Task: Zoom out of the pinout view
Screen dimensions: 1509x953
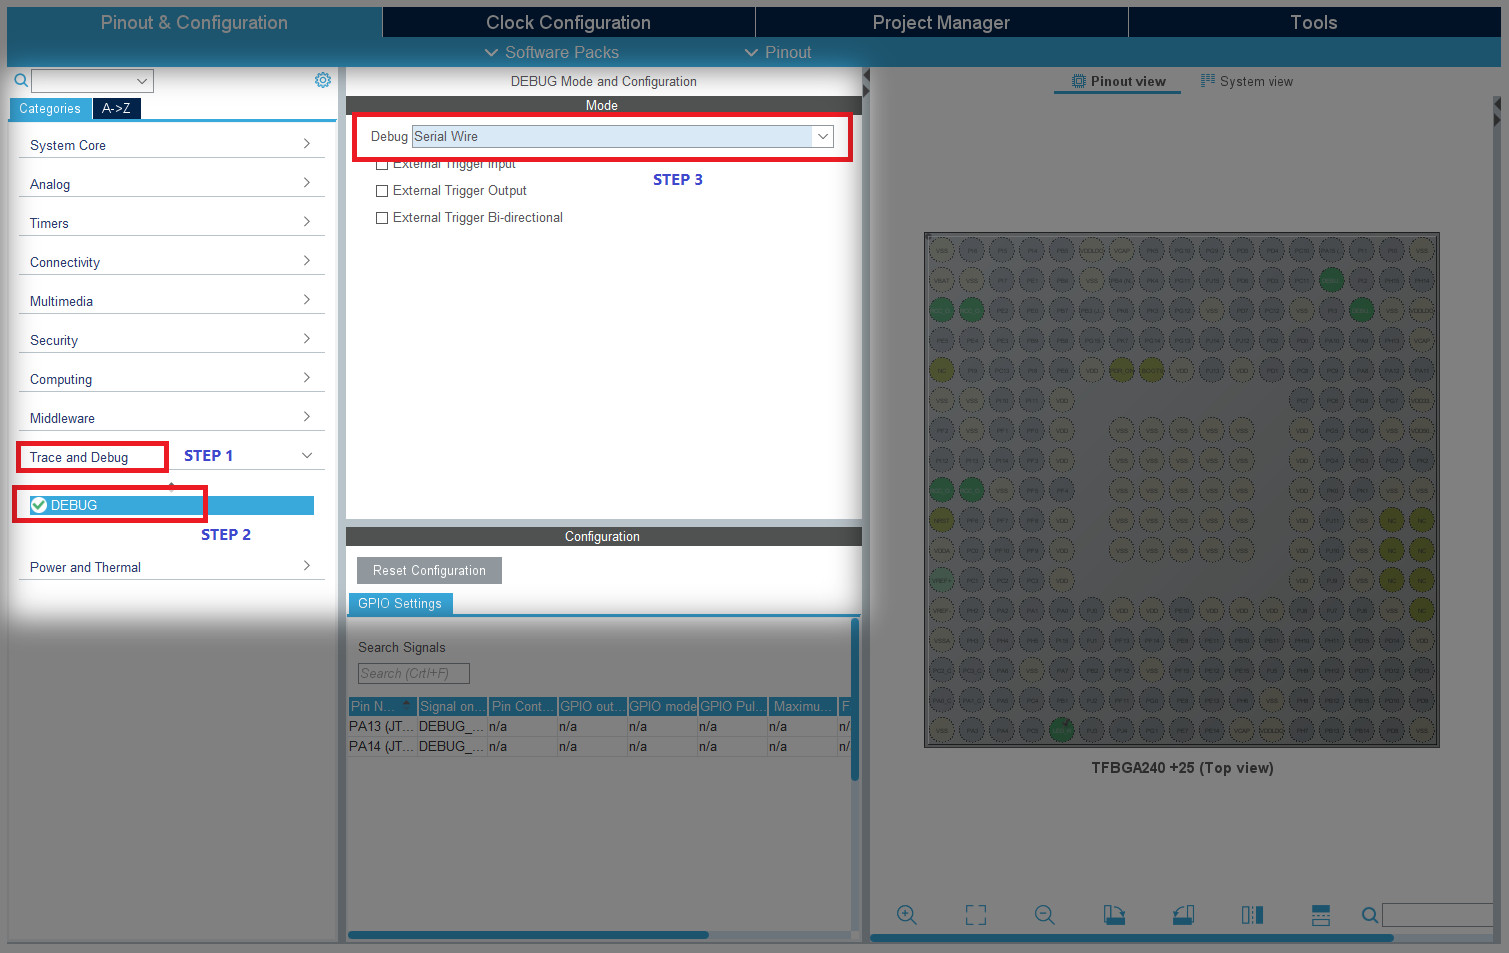Action: tap(1045, 915)
